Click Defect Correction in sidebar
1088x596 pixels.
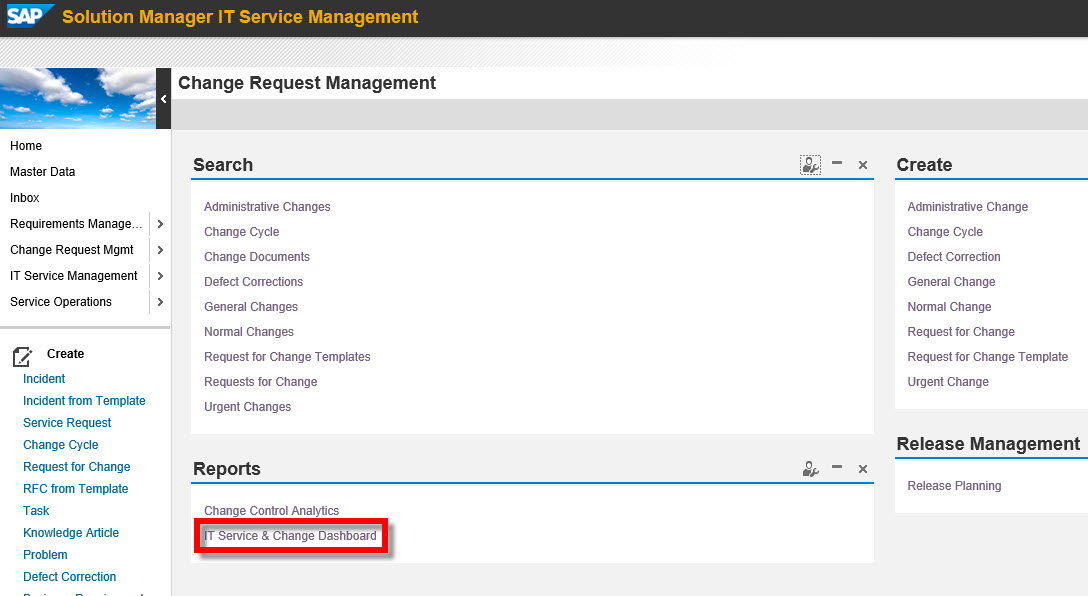[69, 577]
